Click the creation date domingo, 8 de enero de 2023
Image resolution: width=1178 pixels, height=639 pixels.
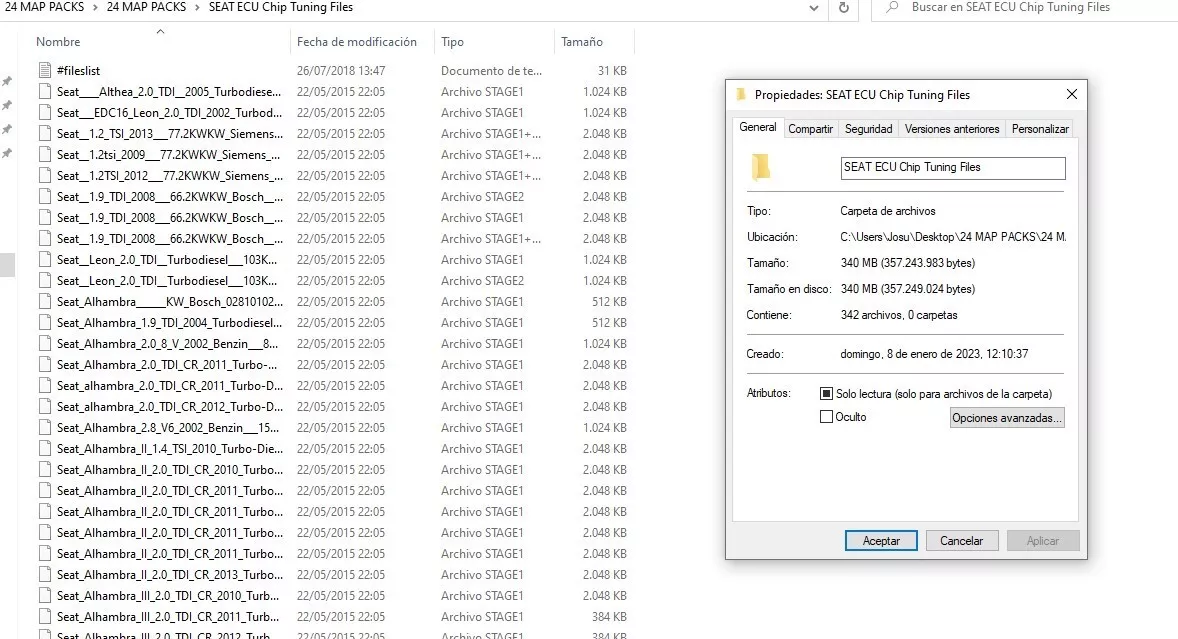tap(934, 354)
